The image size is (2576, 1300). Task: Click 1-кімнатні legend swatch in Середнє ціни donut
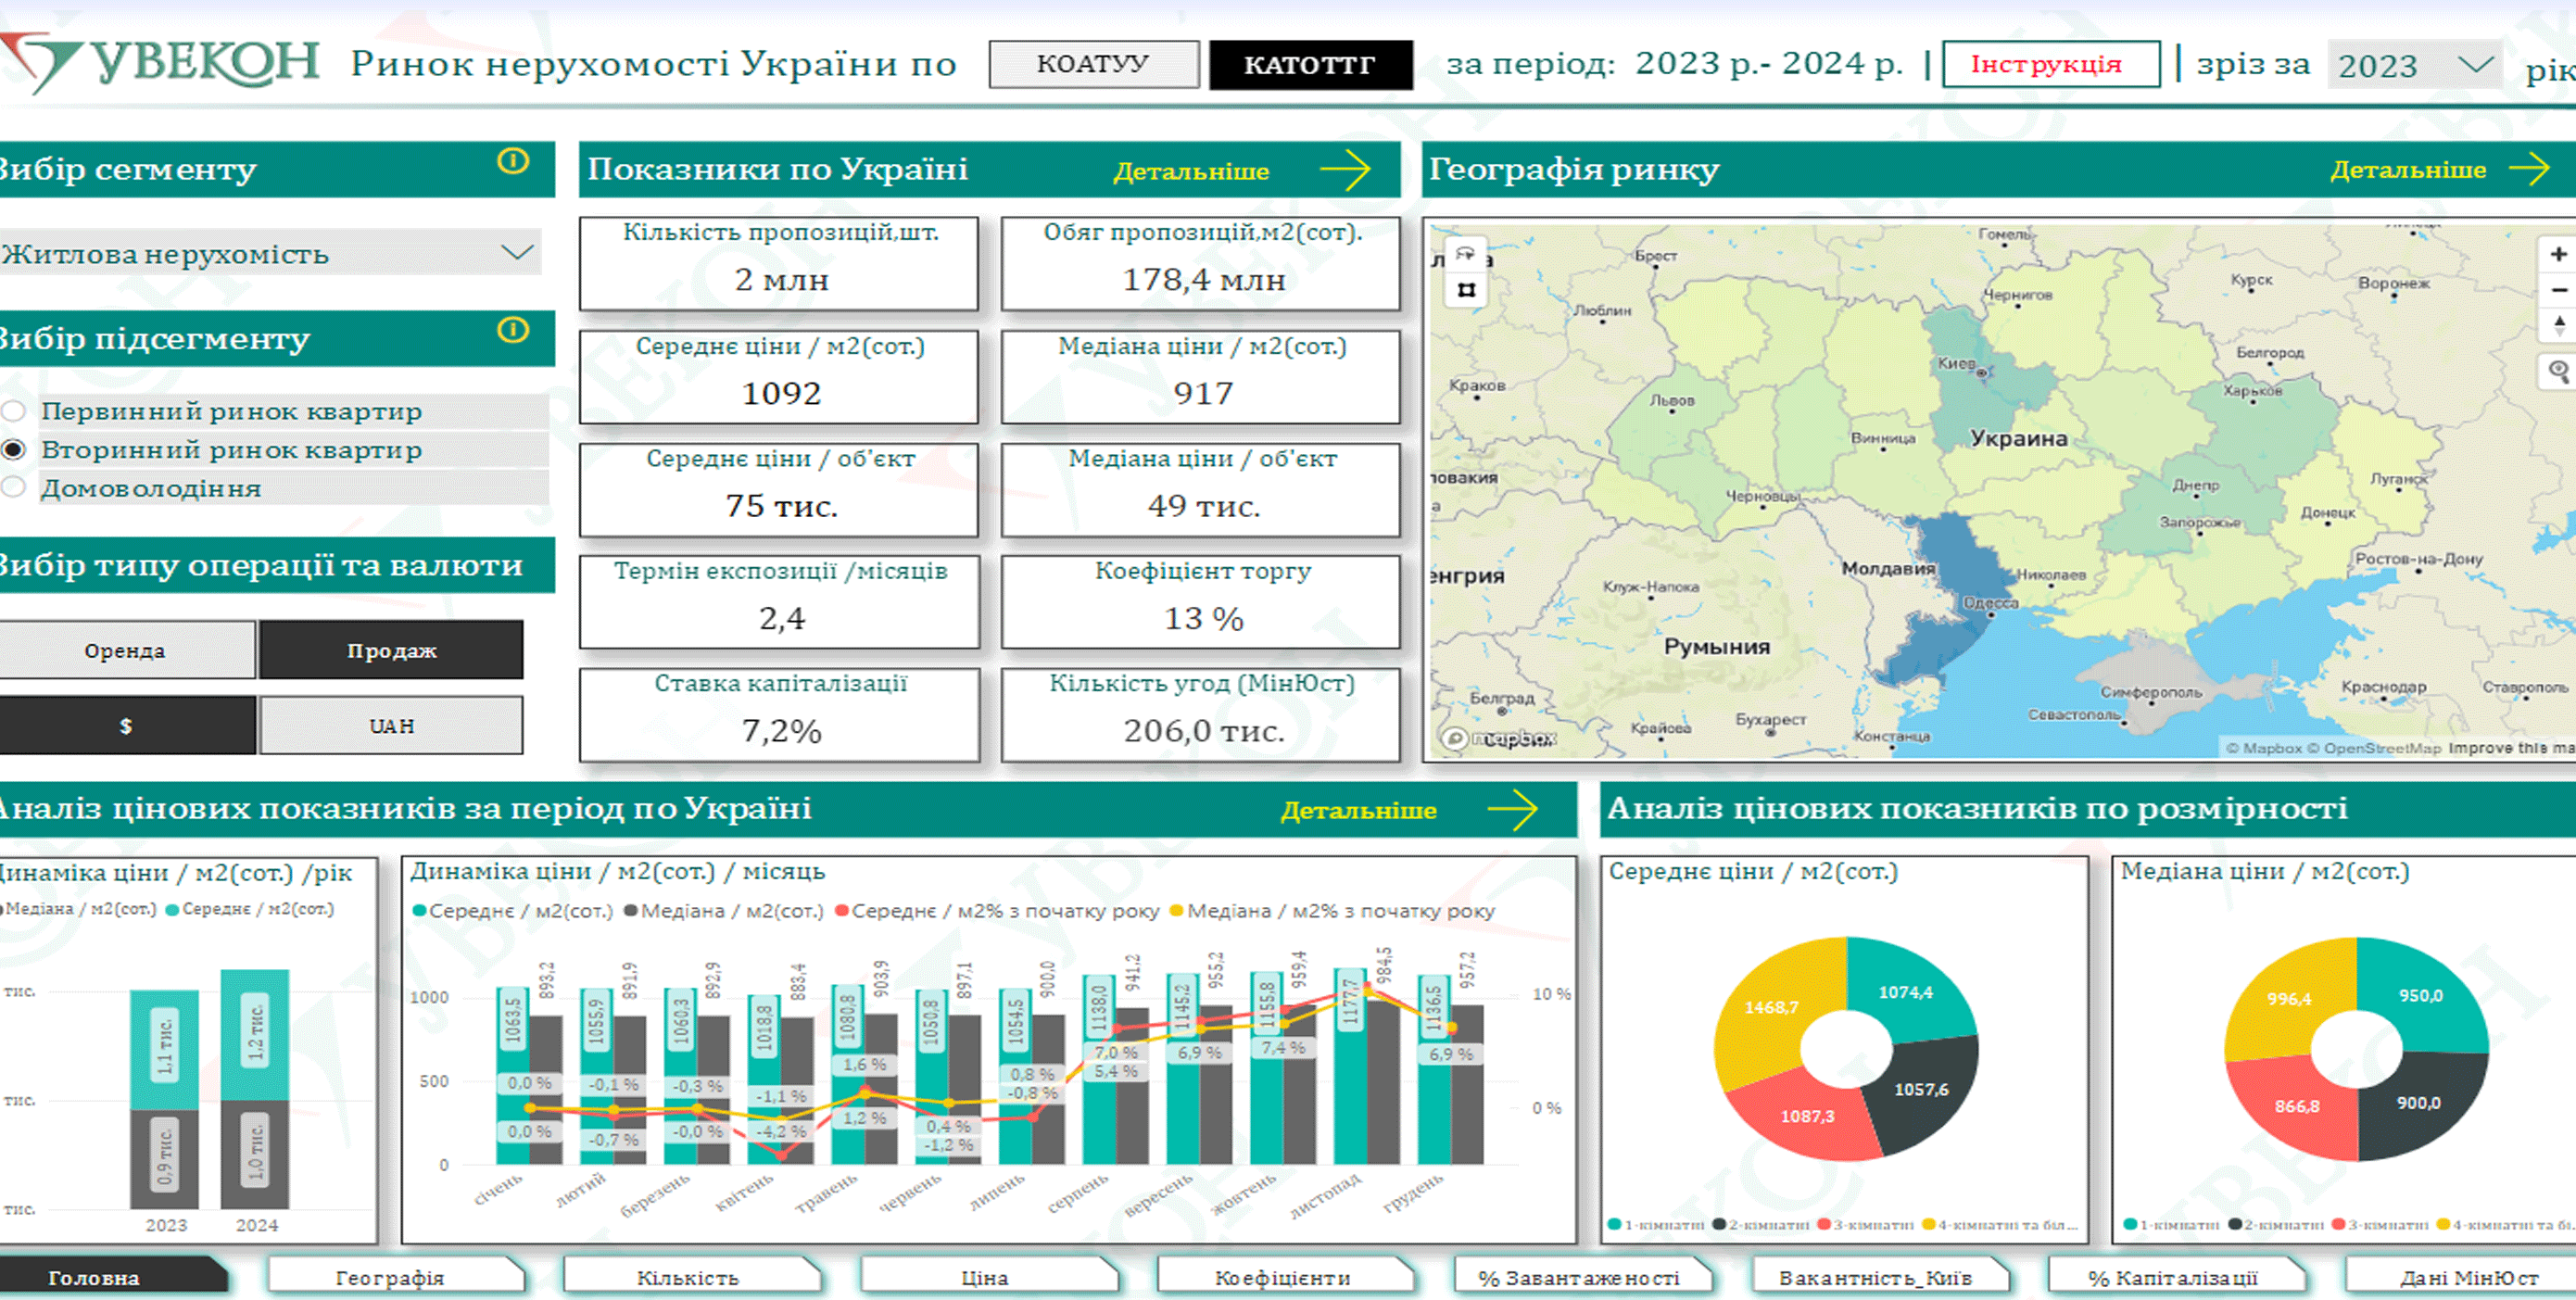pos(1614,1224)
